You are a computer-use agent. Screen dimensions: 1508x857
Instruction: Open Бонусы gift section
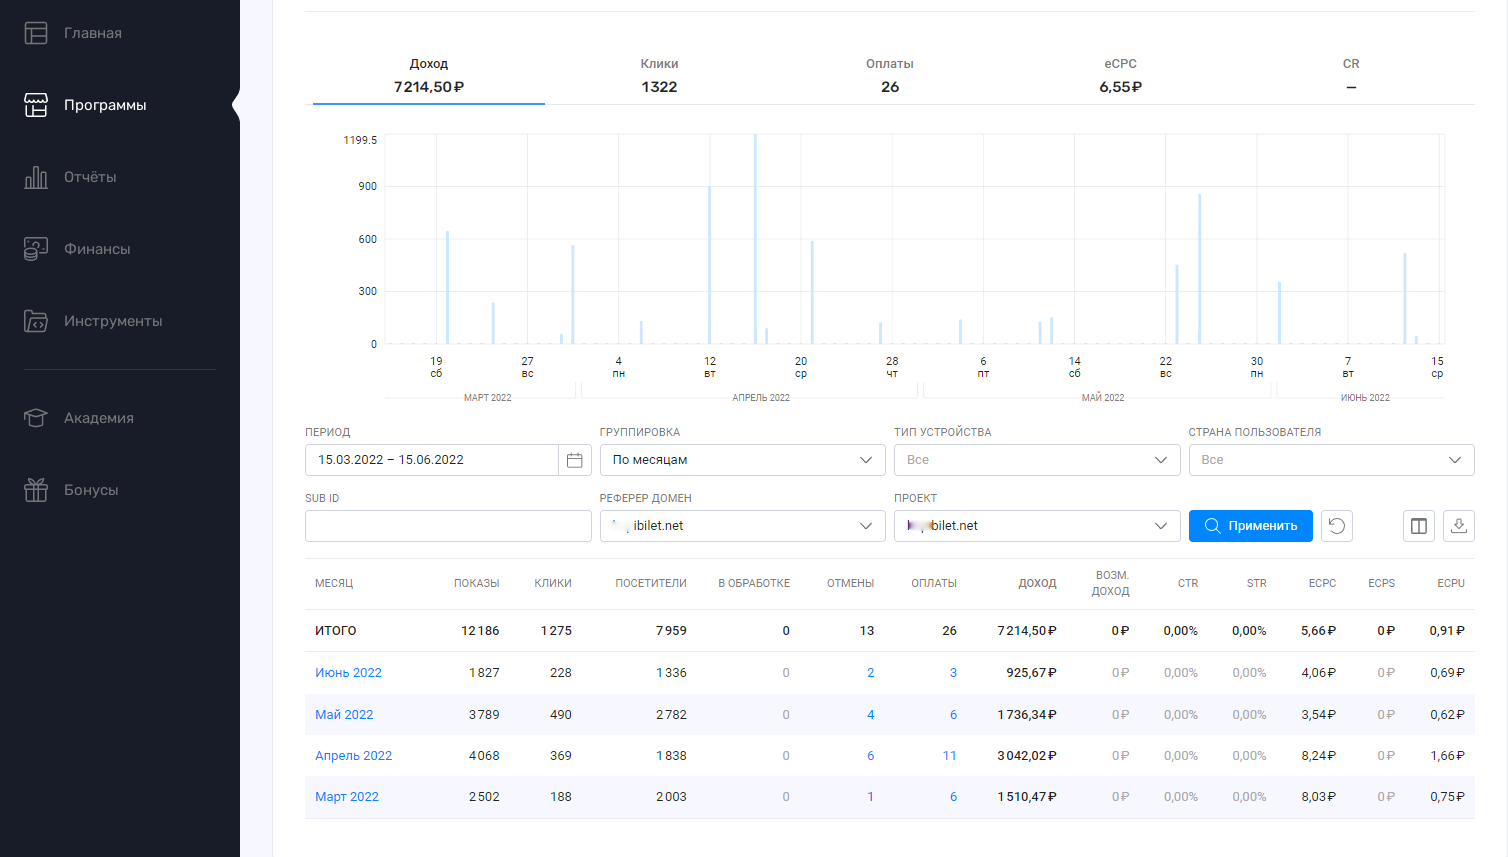90,490
